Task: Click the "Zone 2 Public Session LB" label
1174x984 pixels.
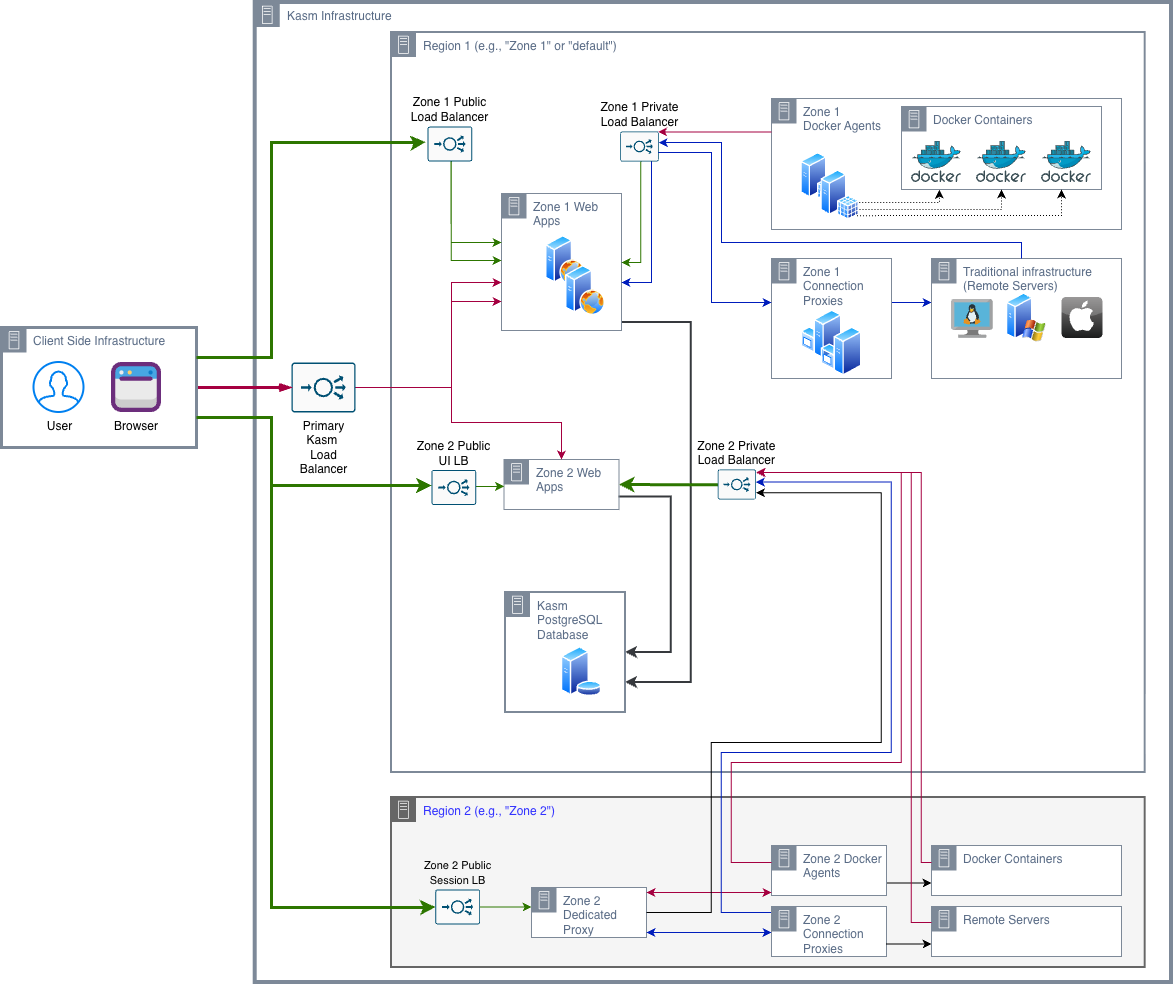Action: point(457,872)
